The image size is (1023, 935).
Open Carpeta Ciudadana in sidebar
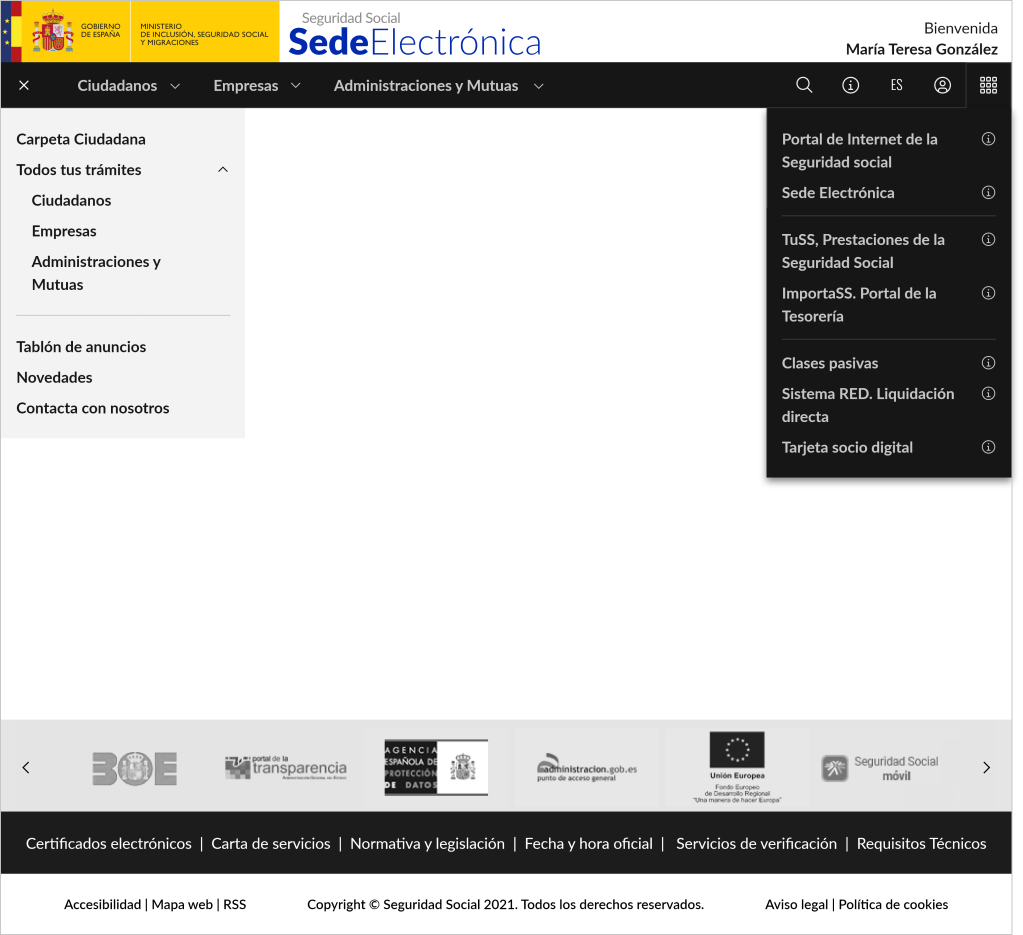pos(81,139)
